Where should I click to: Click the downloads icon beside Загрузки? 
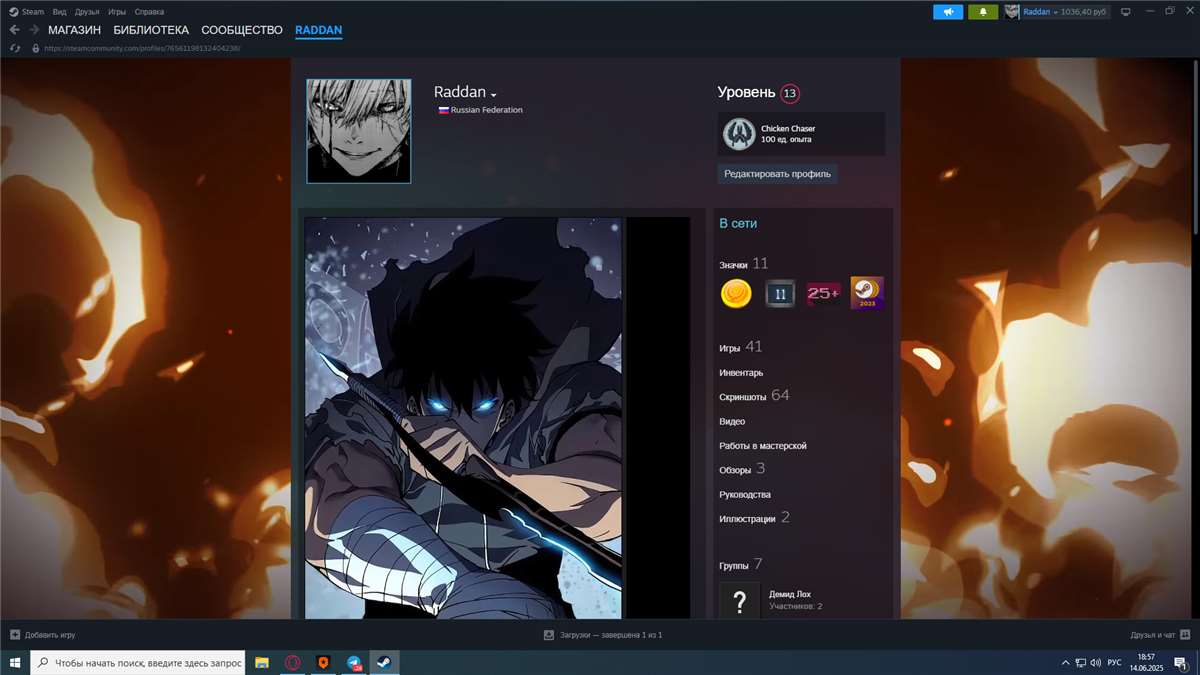(549, 635)
